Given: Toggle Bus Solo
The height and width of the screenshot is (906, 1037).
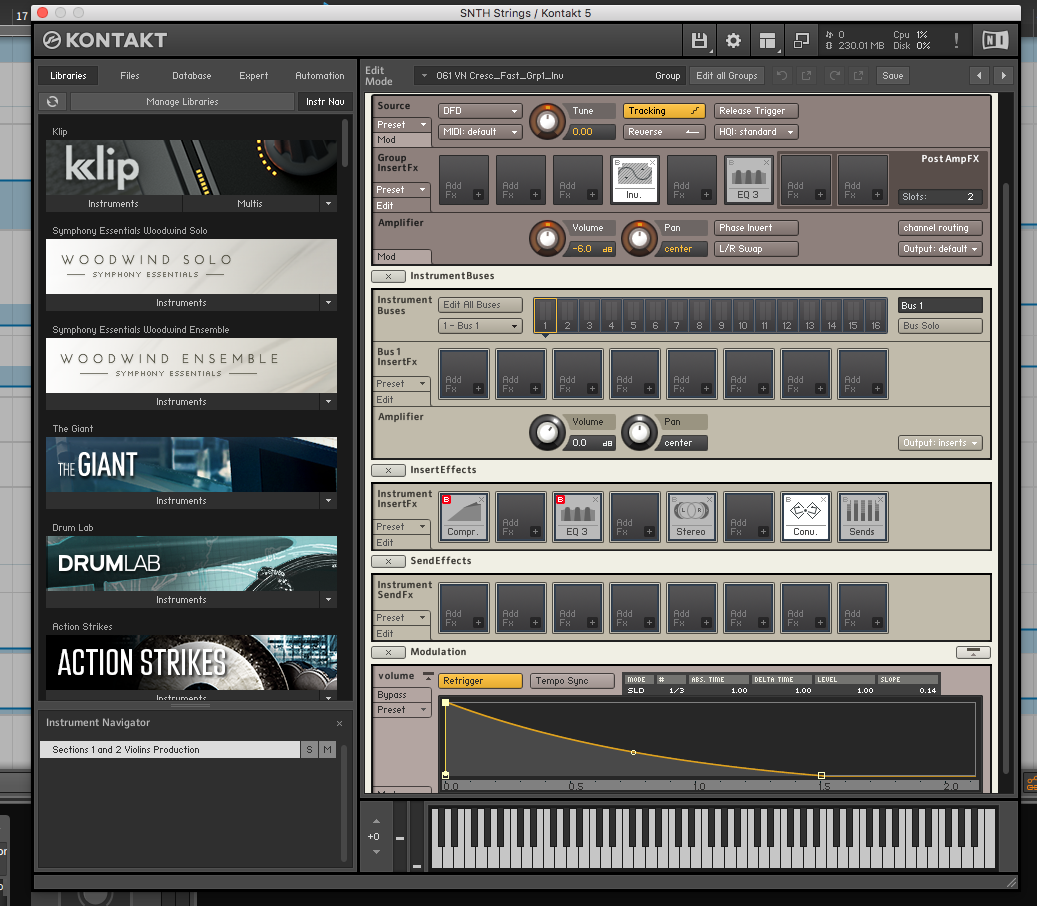Looking at the screenshot, I should tap(940, 326).
